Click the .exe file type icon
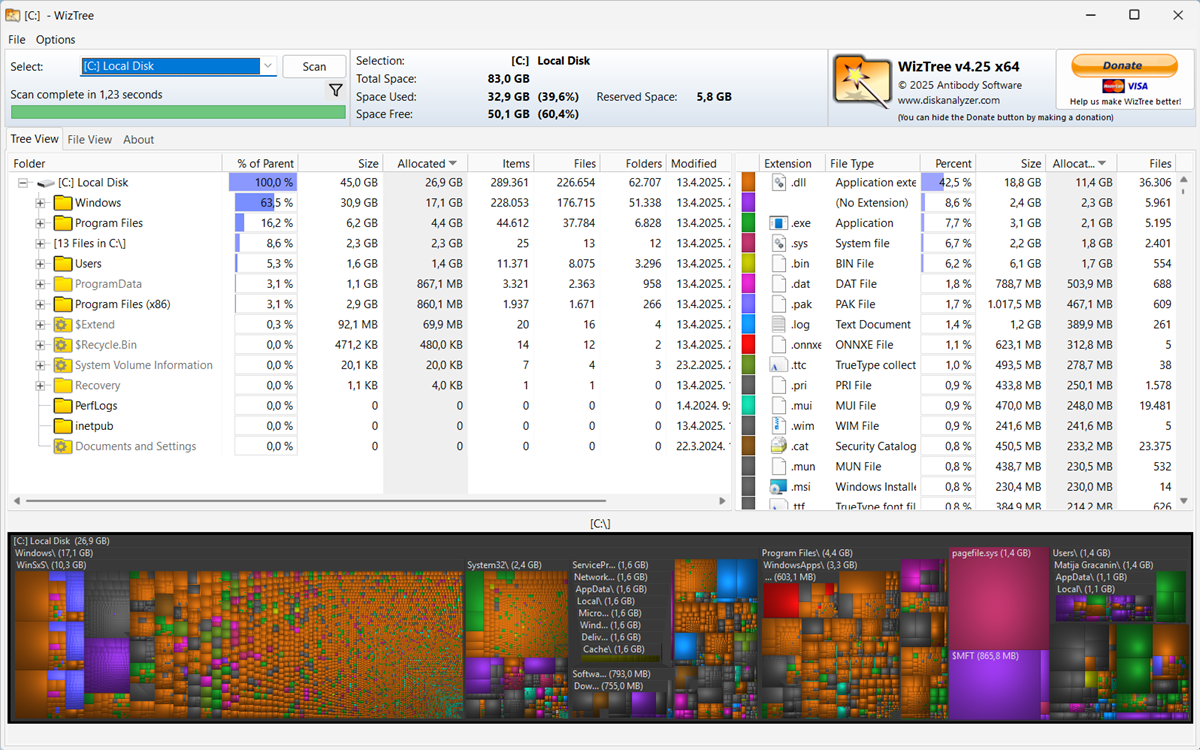The width and height of the screenshot is (1200, 750). (779, 223)
